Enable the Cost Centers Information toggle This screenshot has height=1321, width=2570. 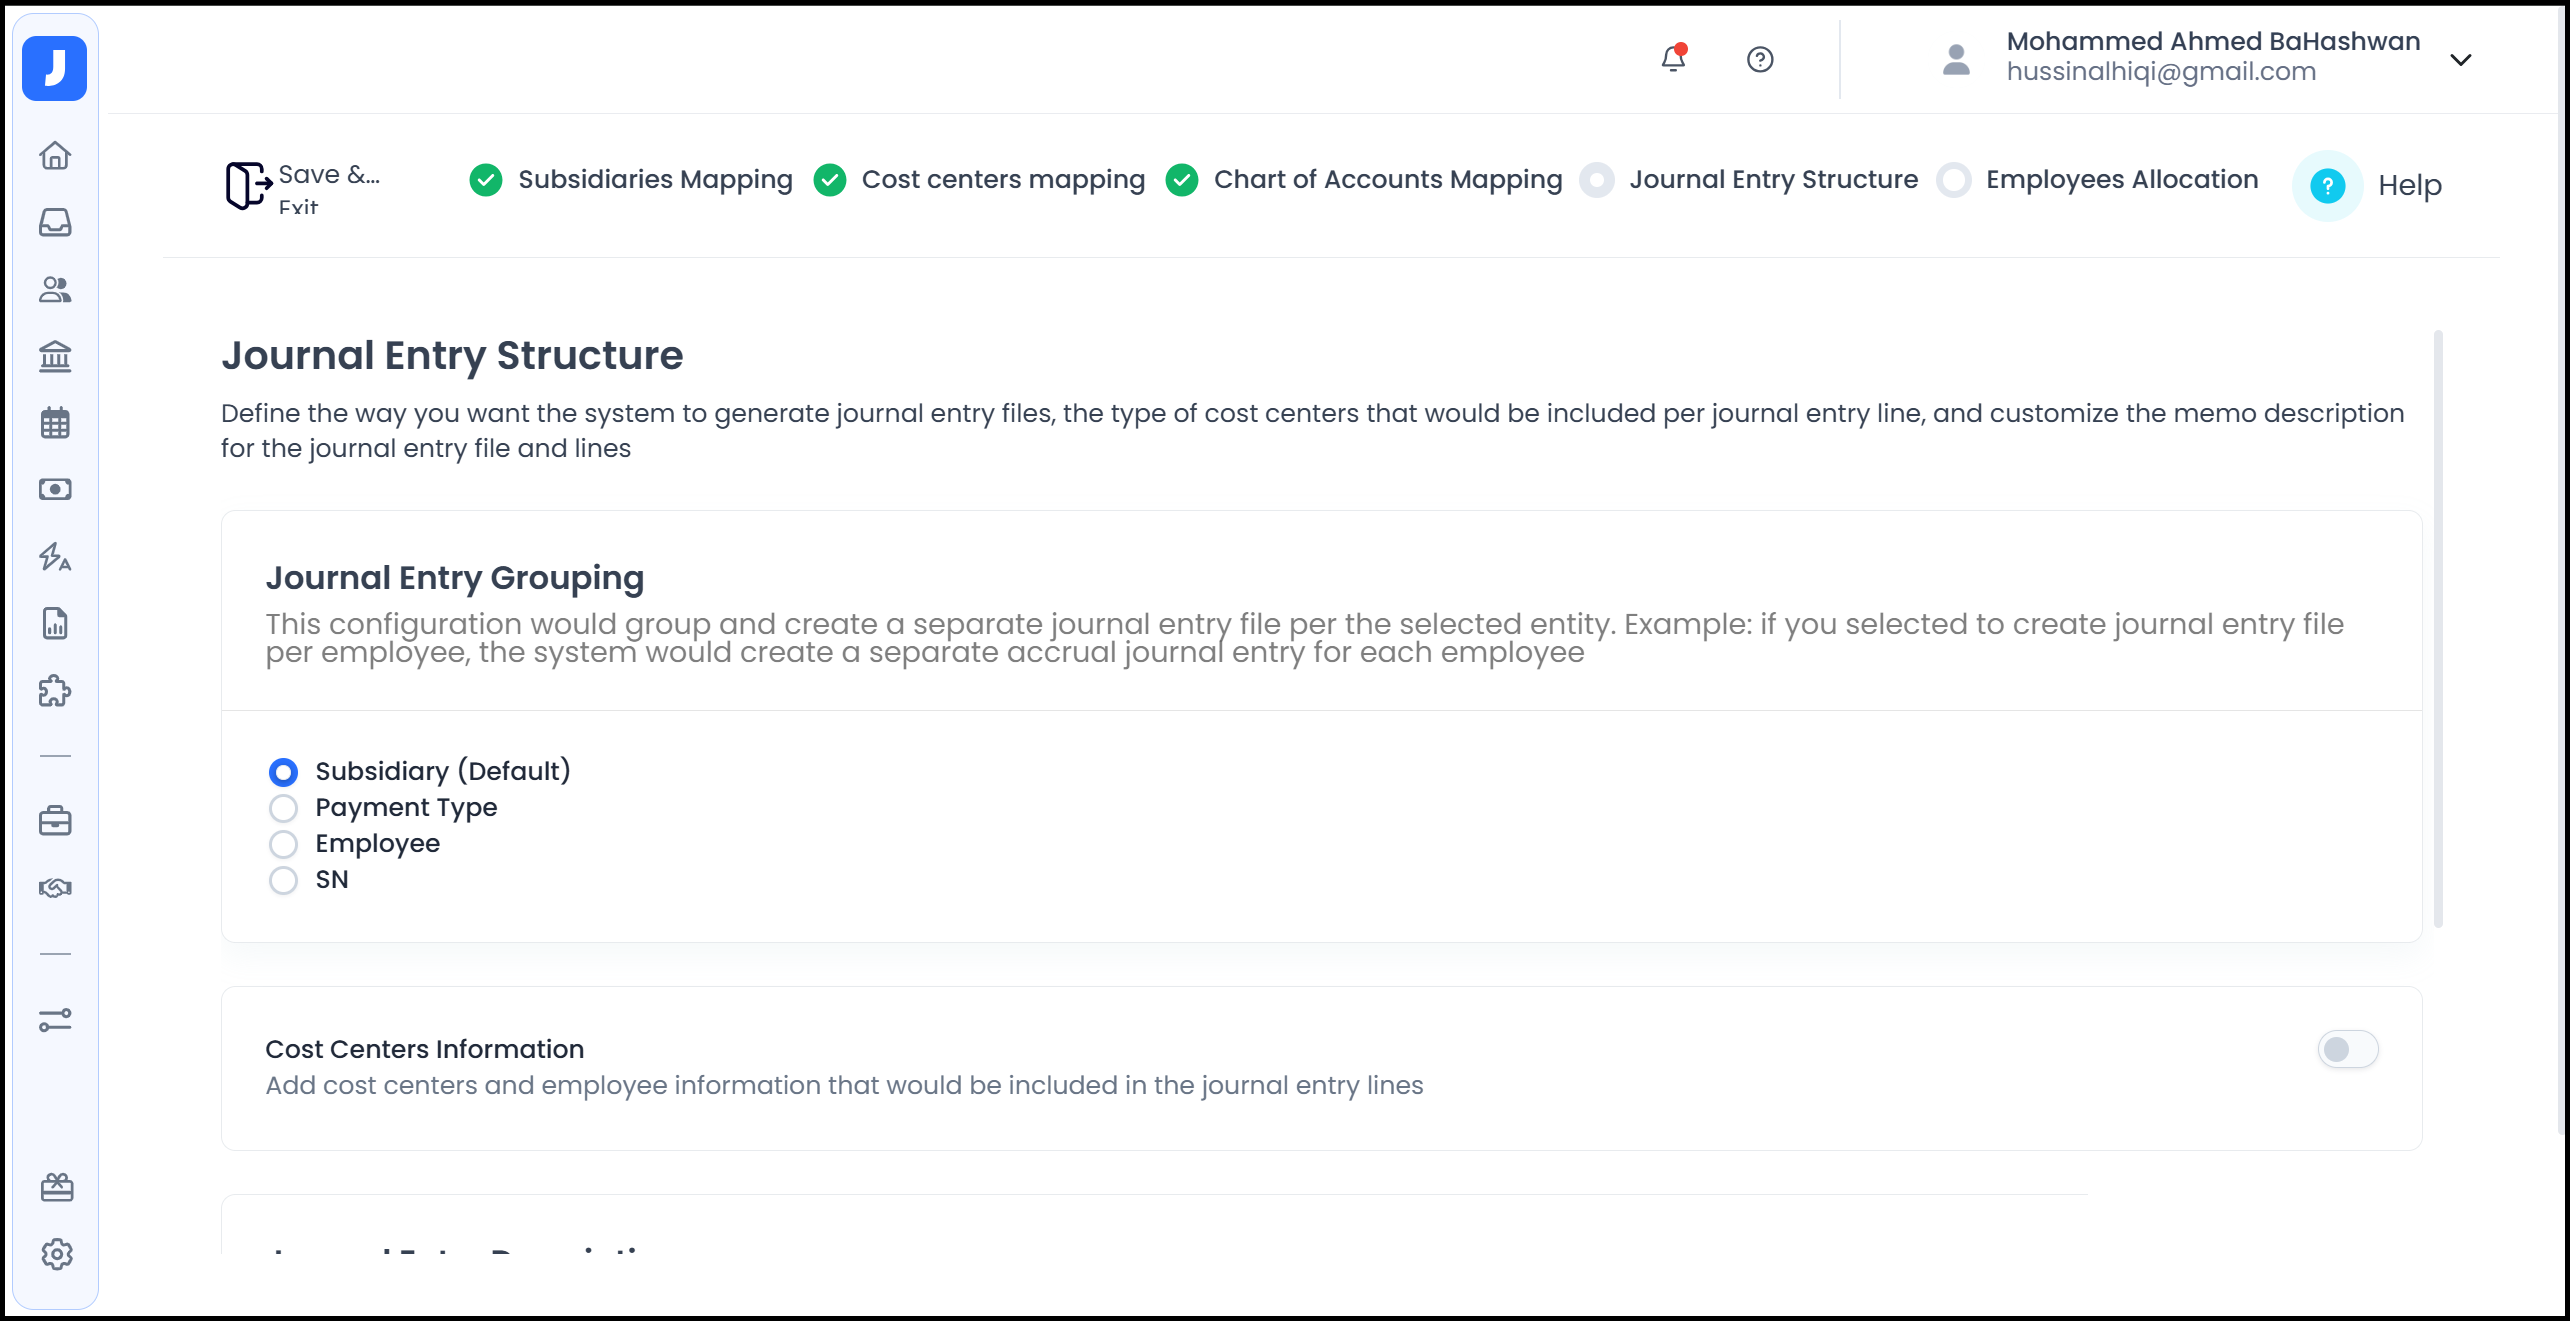click(x=2347, y=1049)
